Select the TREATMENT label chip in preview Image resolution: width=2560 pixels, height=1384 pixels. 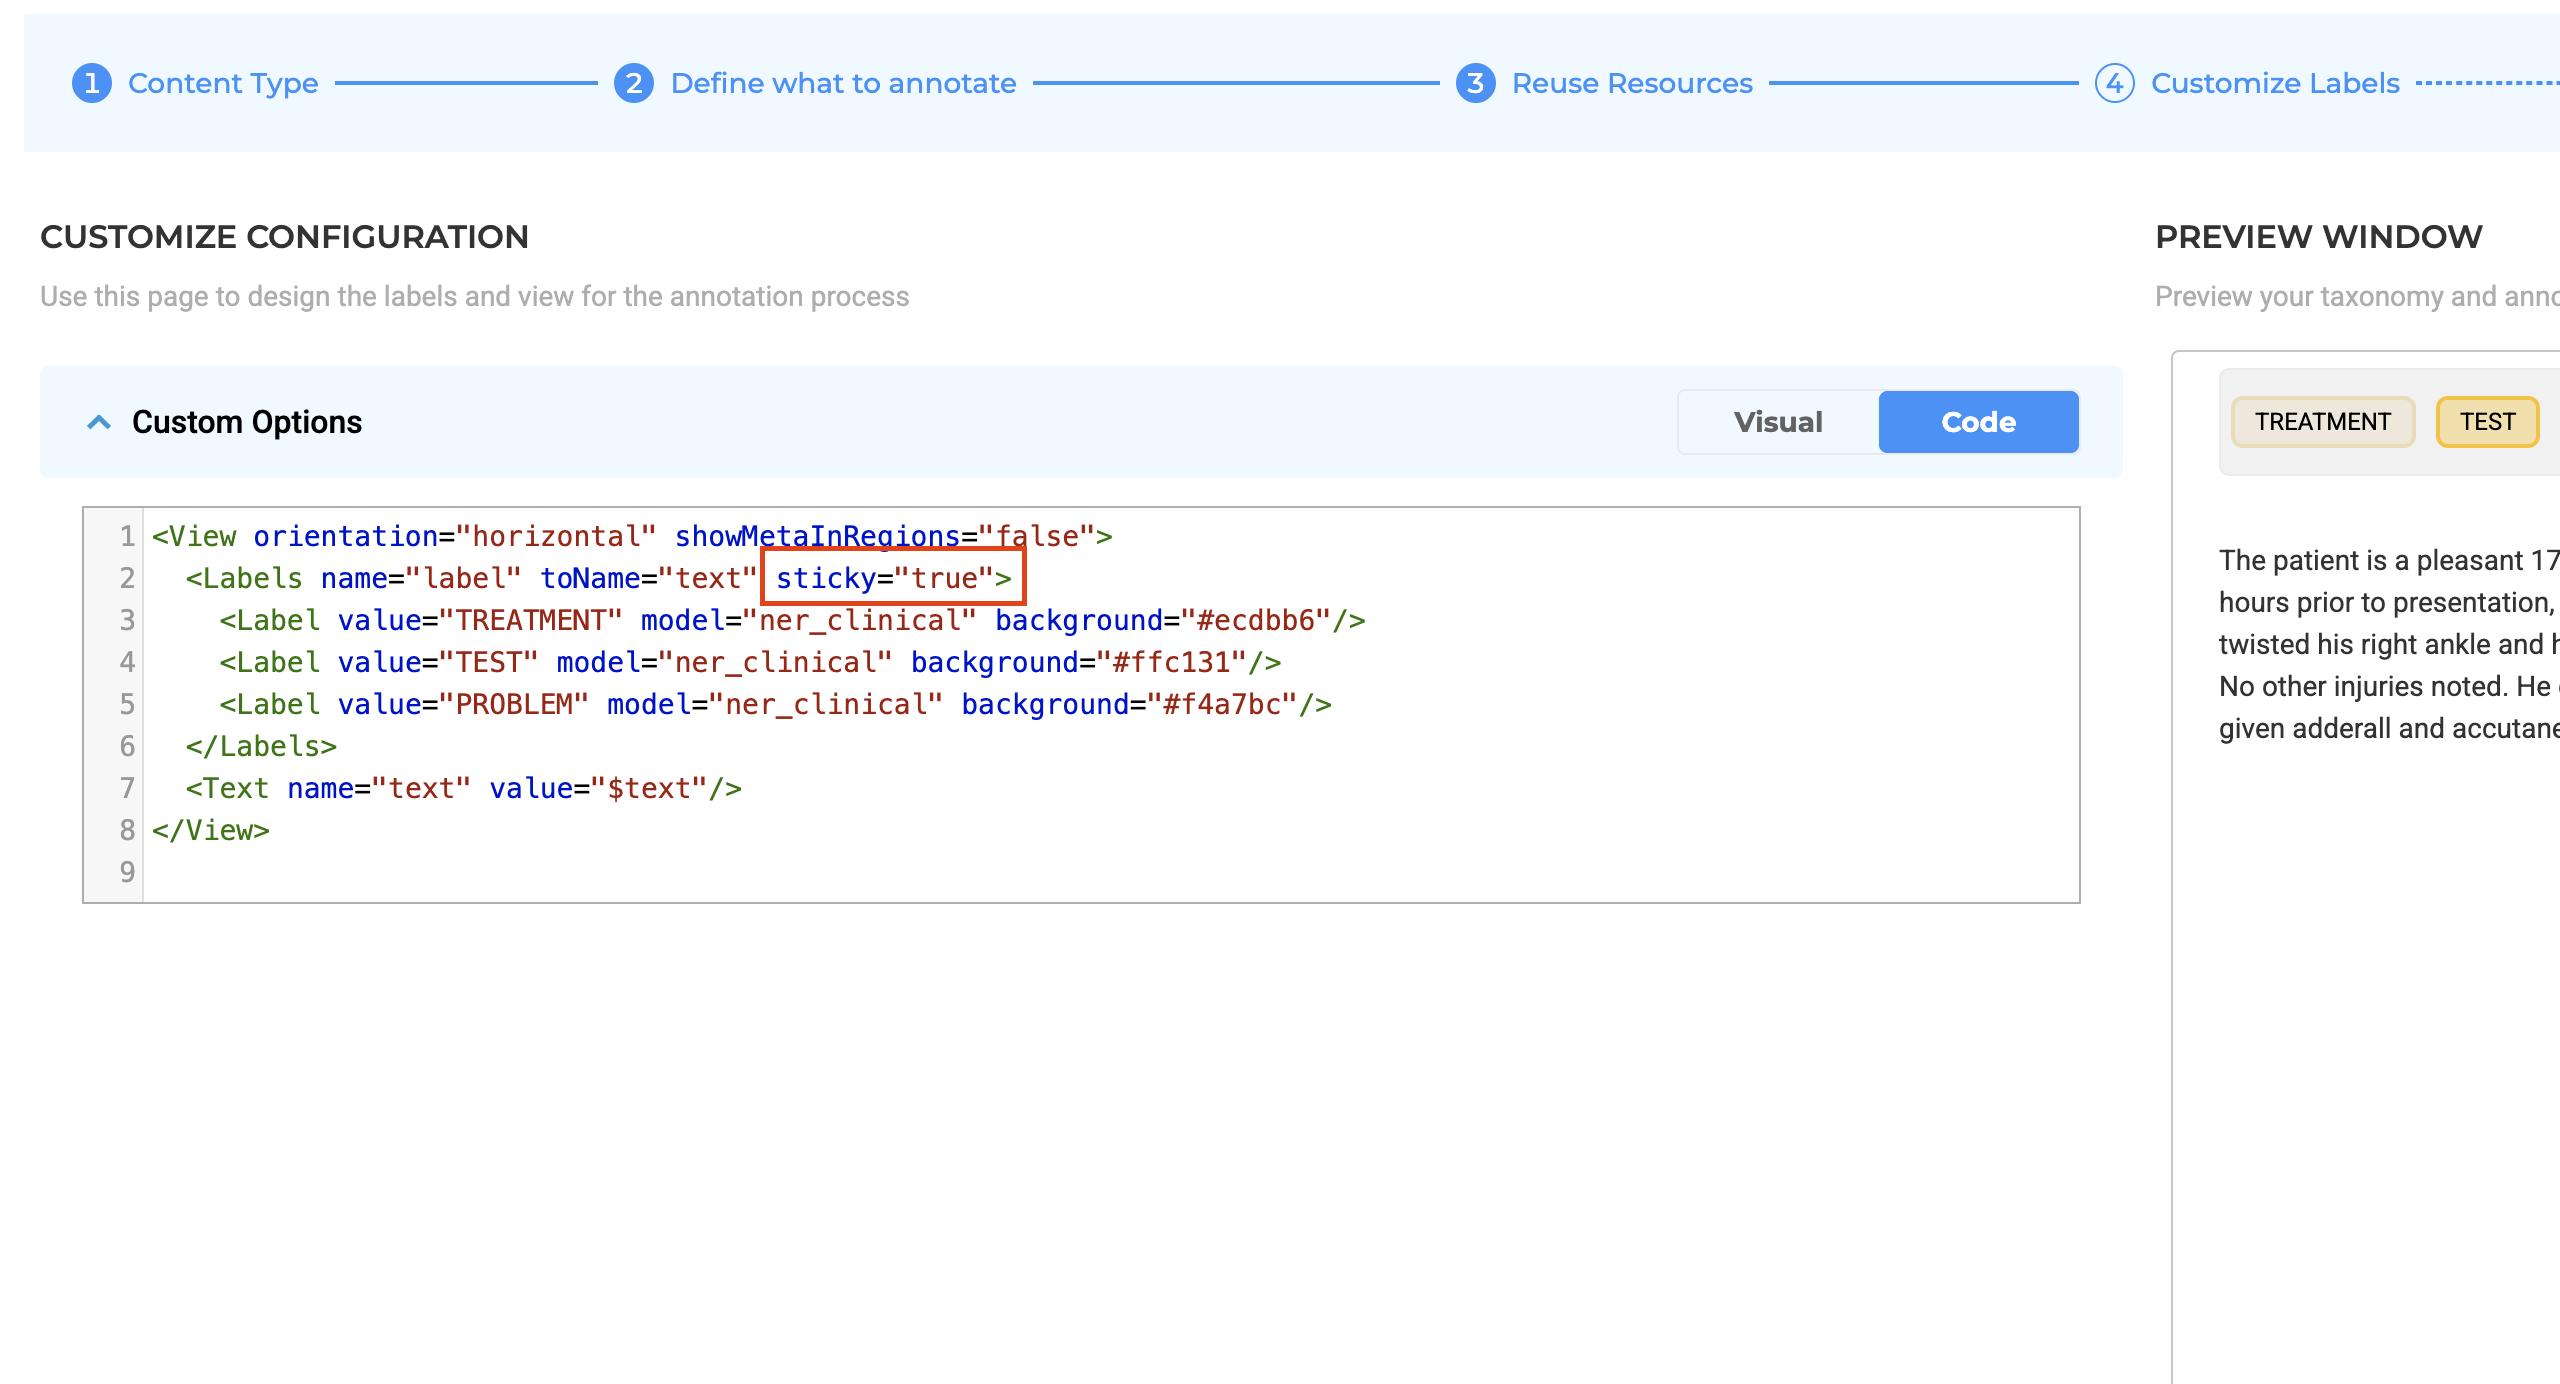coord(2322,422)
